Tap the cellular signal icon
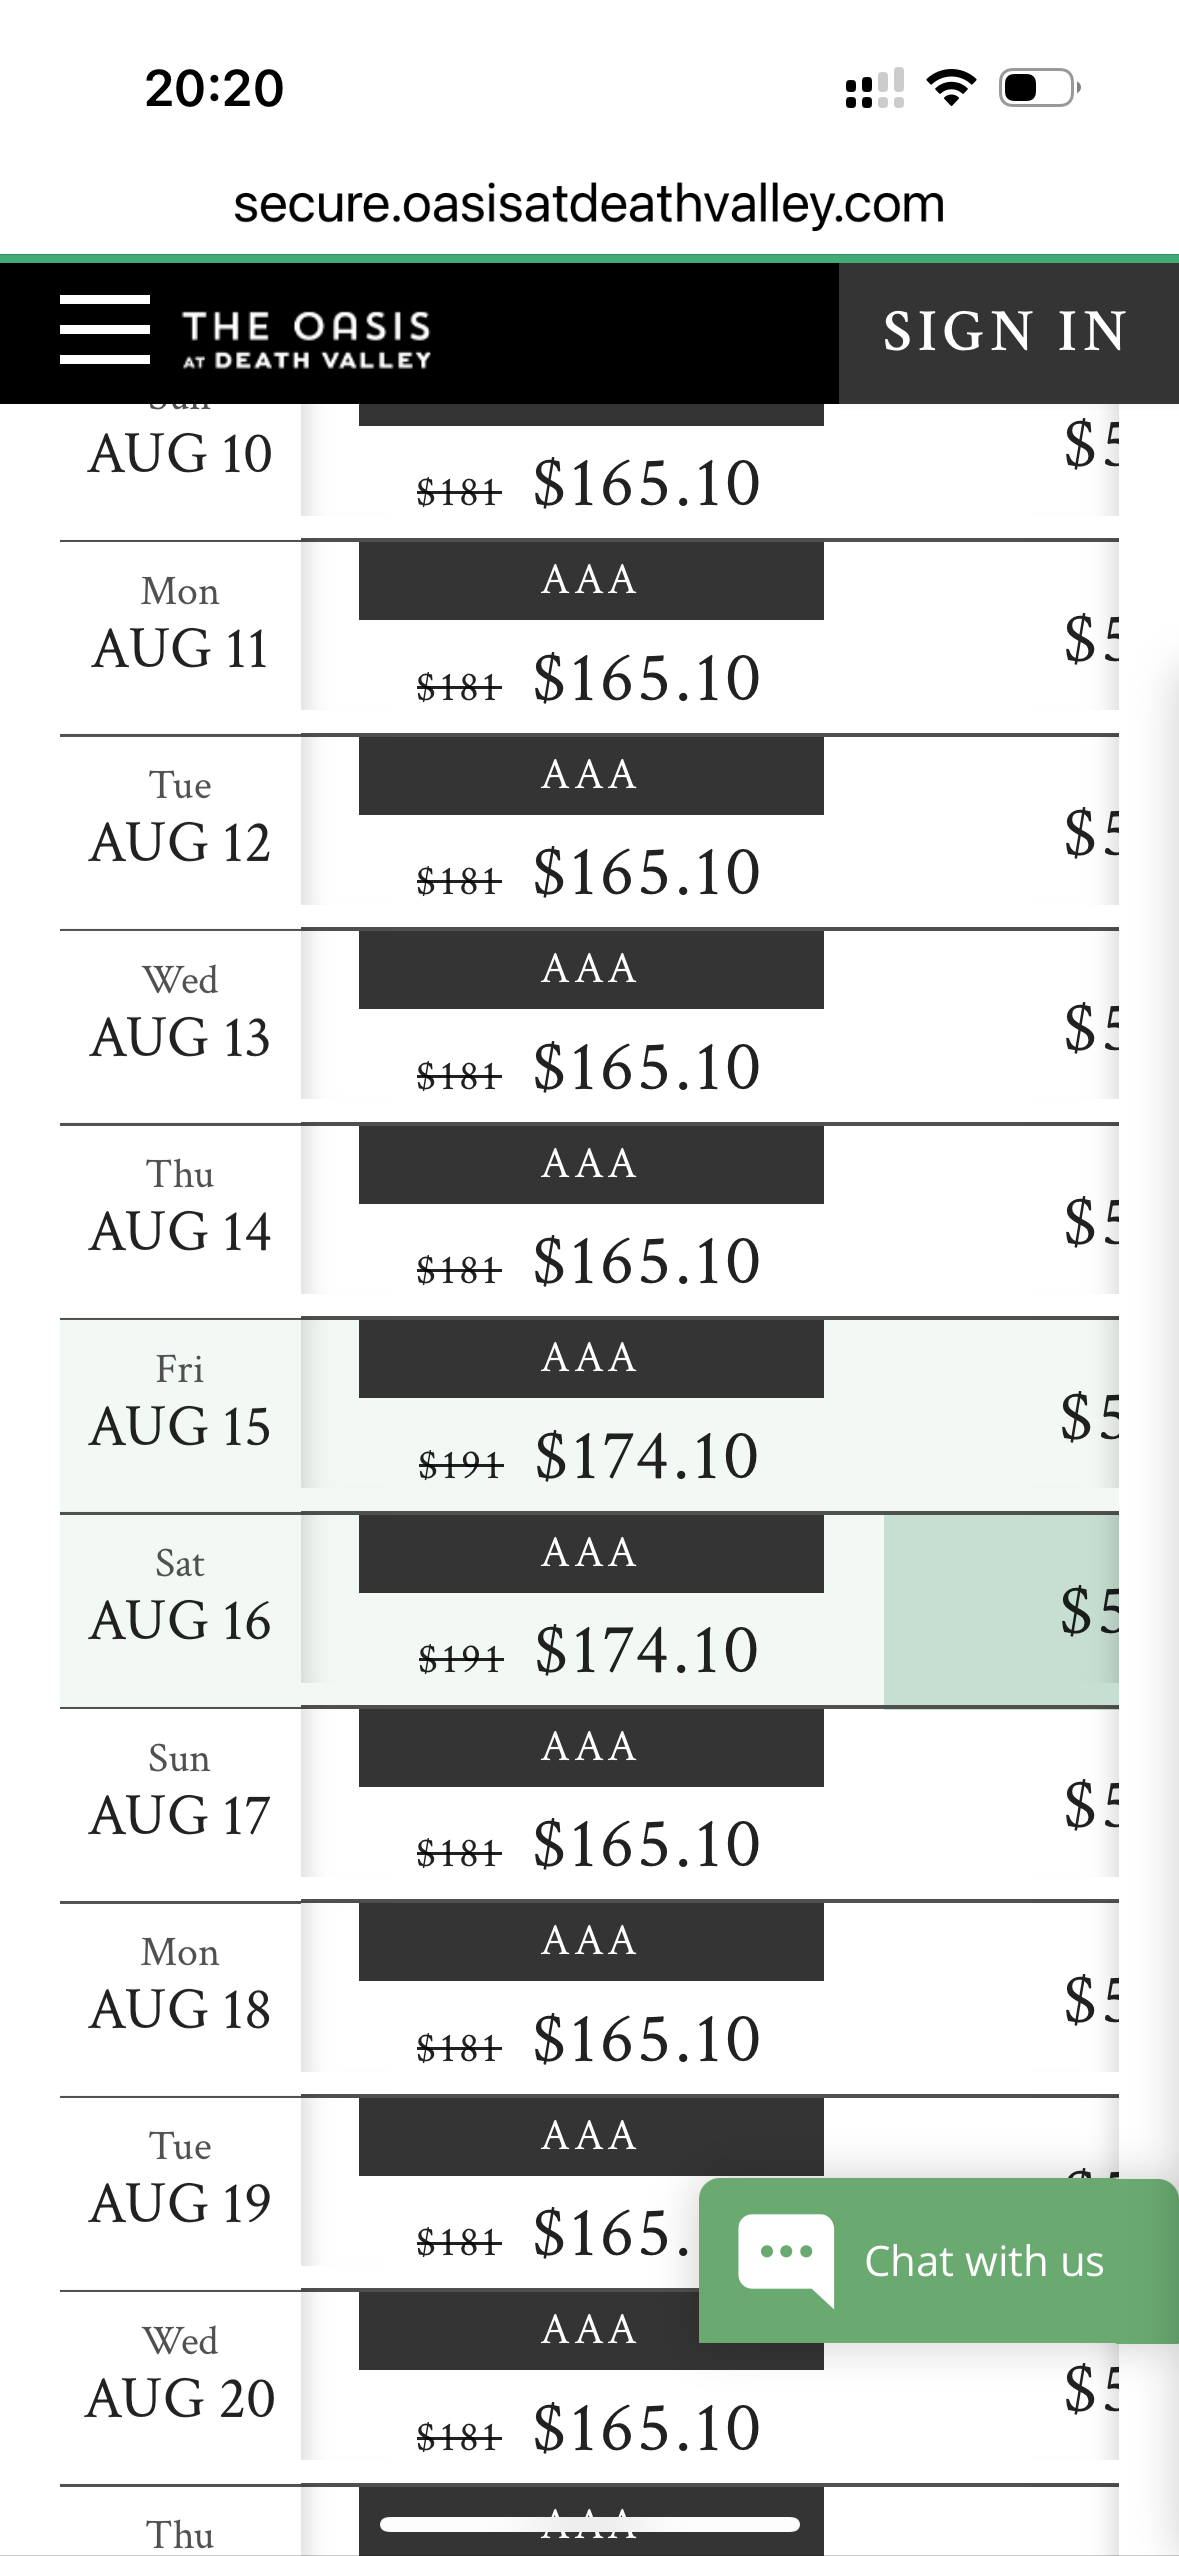The width and height of the screenshot is (1179, 2556). point(874,88)
